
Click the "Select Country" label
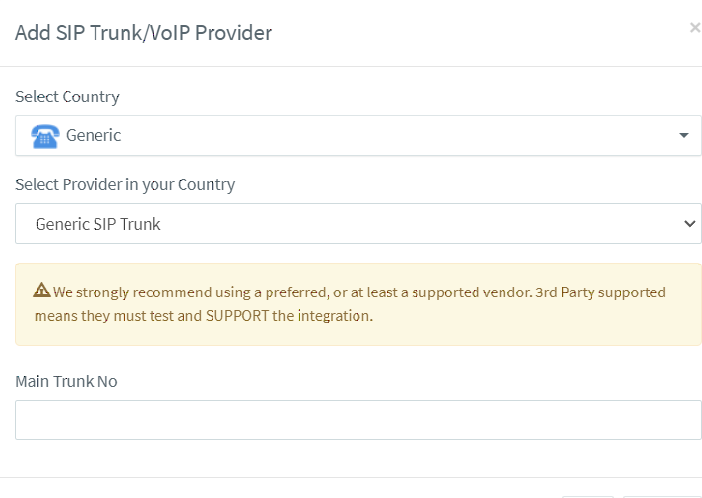coord(67,97)
